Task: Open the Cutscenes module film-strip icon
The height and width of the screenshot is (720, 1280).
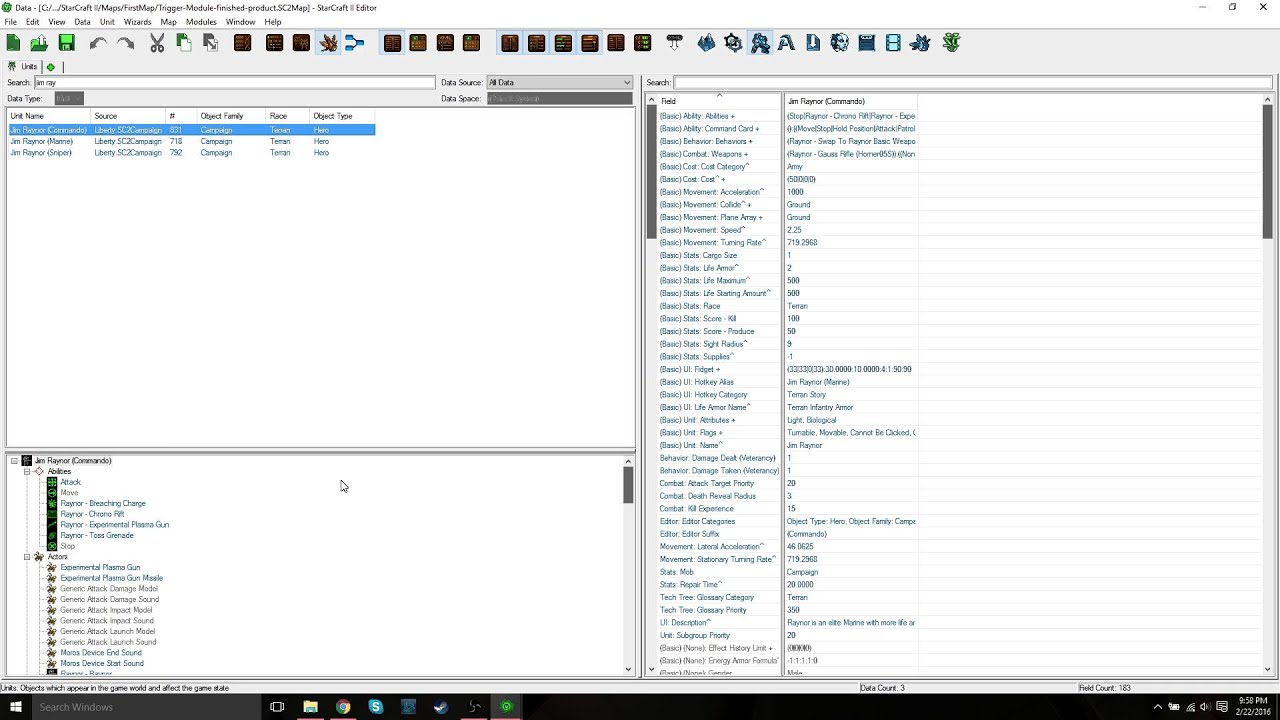Action: click(893, 43)
